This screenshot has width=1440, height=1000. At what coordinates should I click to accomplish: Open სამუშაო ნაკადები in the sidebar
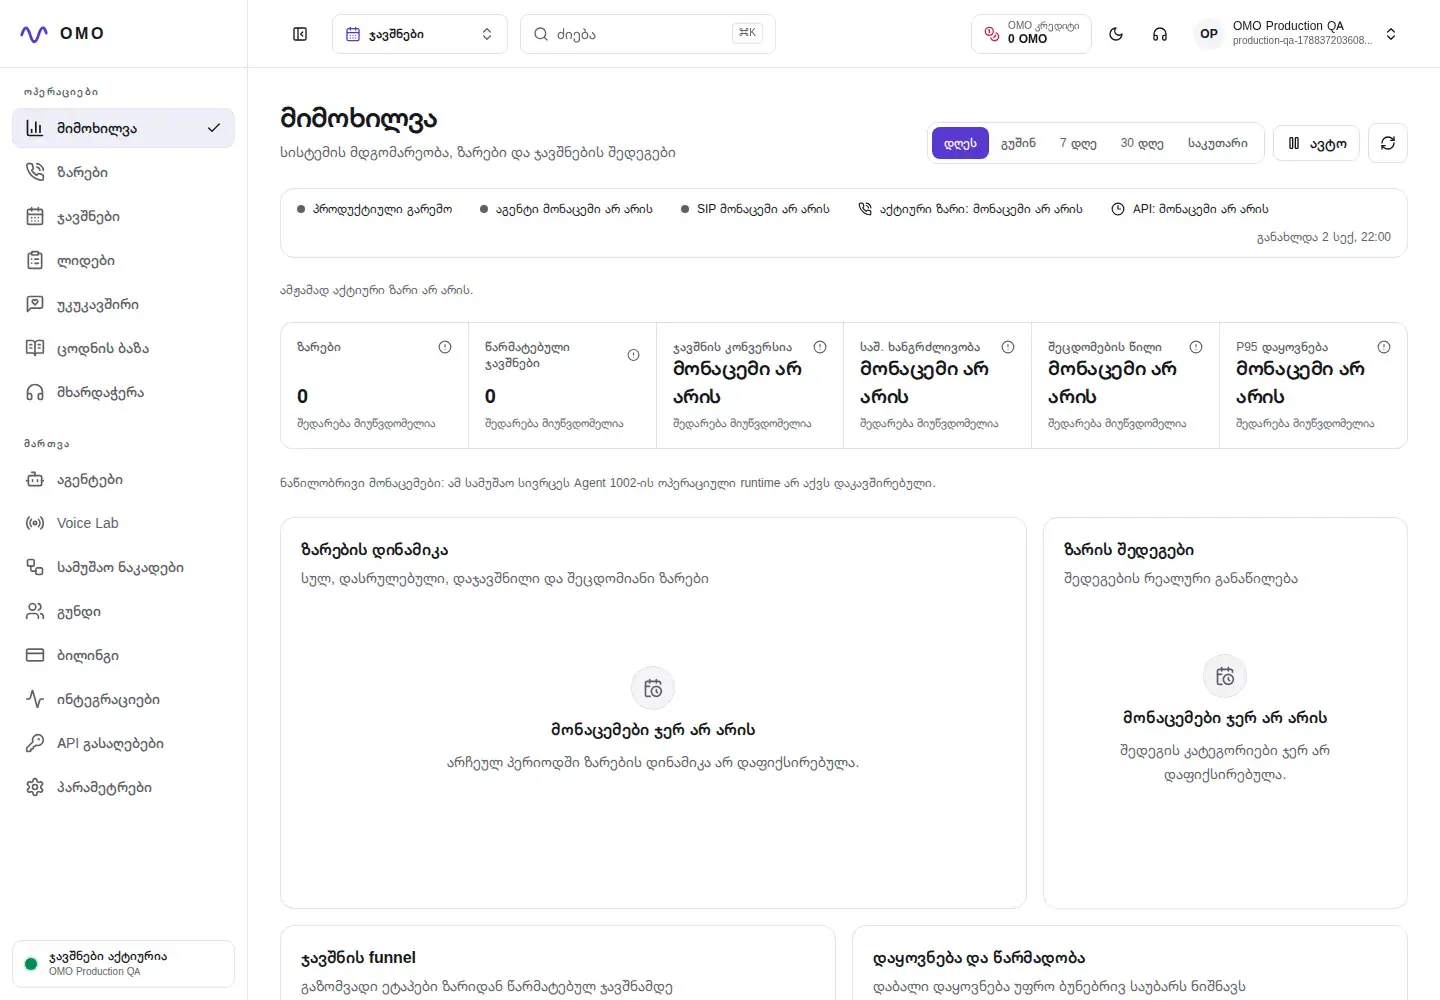point(124,567)
